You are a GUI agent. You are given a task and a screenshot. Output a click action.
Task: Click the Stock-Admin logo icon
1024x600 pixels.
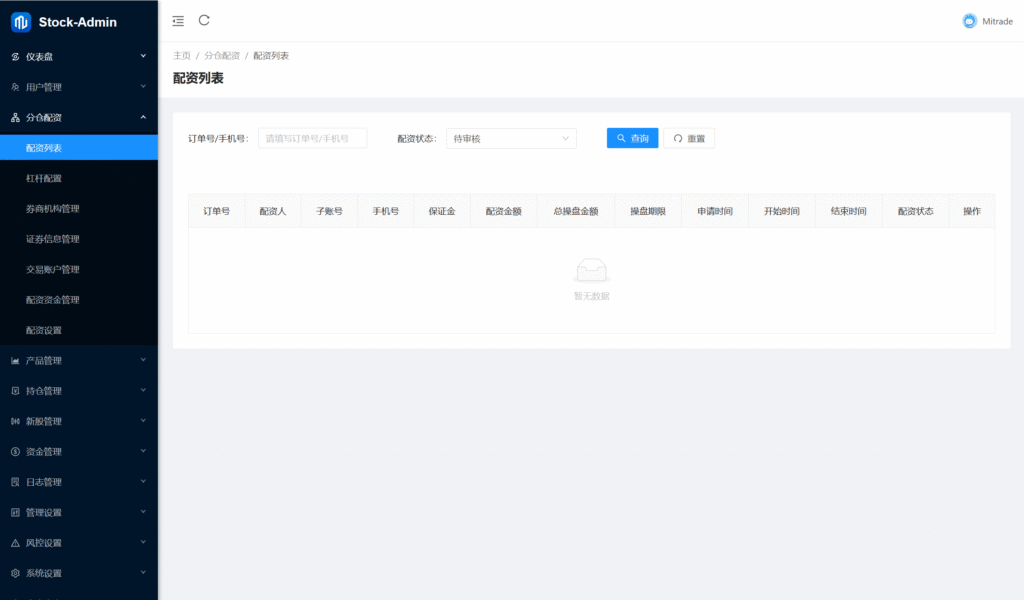[21, 22]
